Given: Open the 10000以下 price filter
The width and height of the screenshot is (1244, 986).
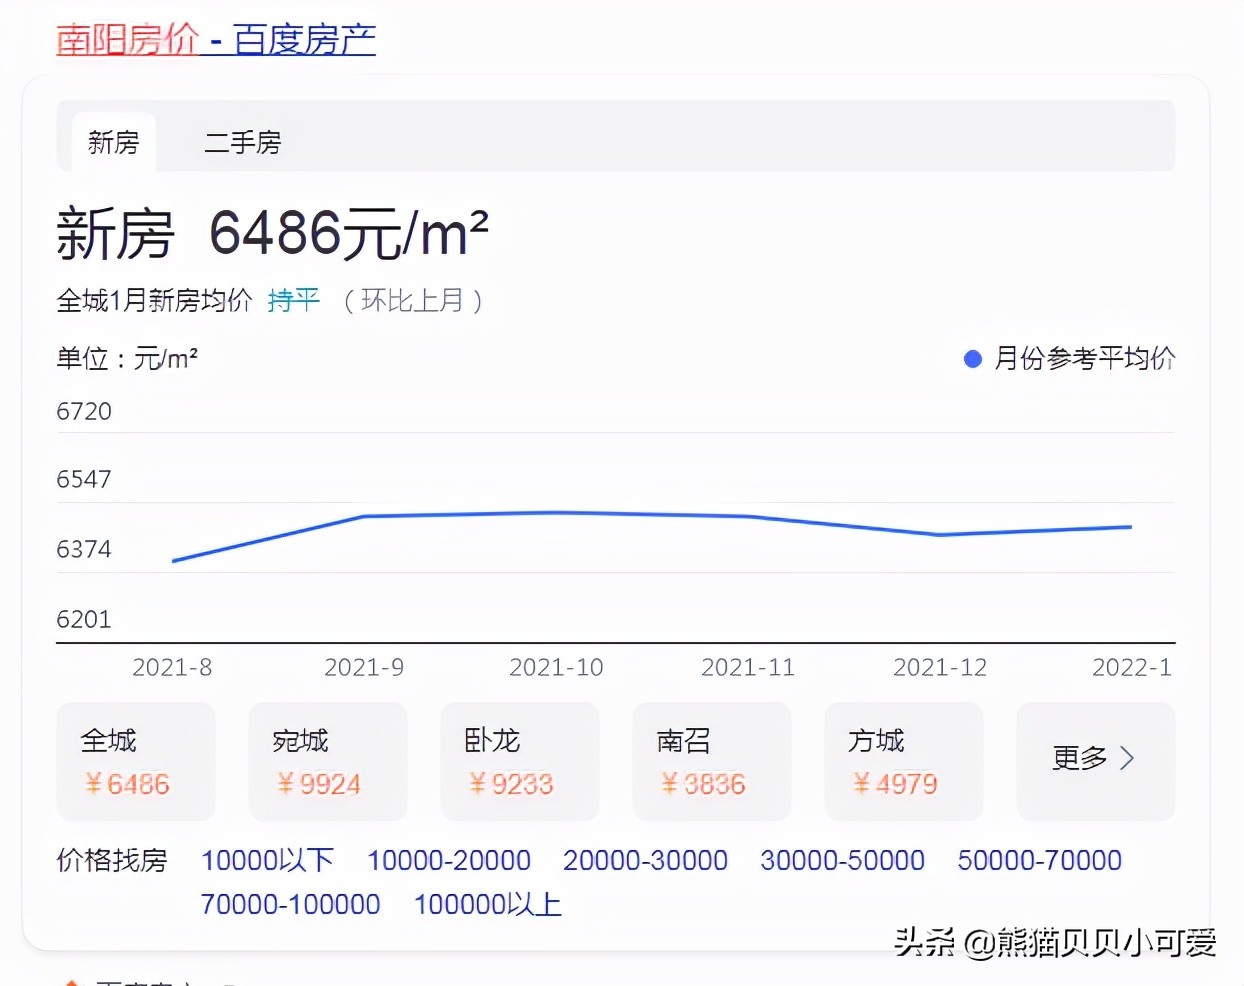Looking at the screenshot, I should point(268,860).
